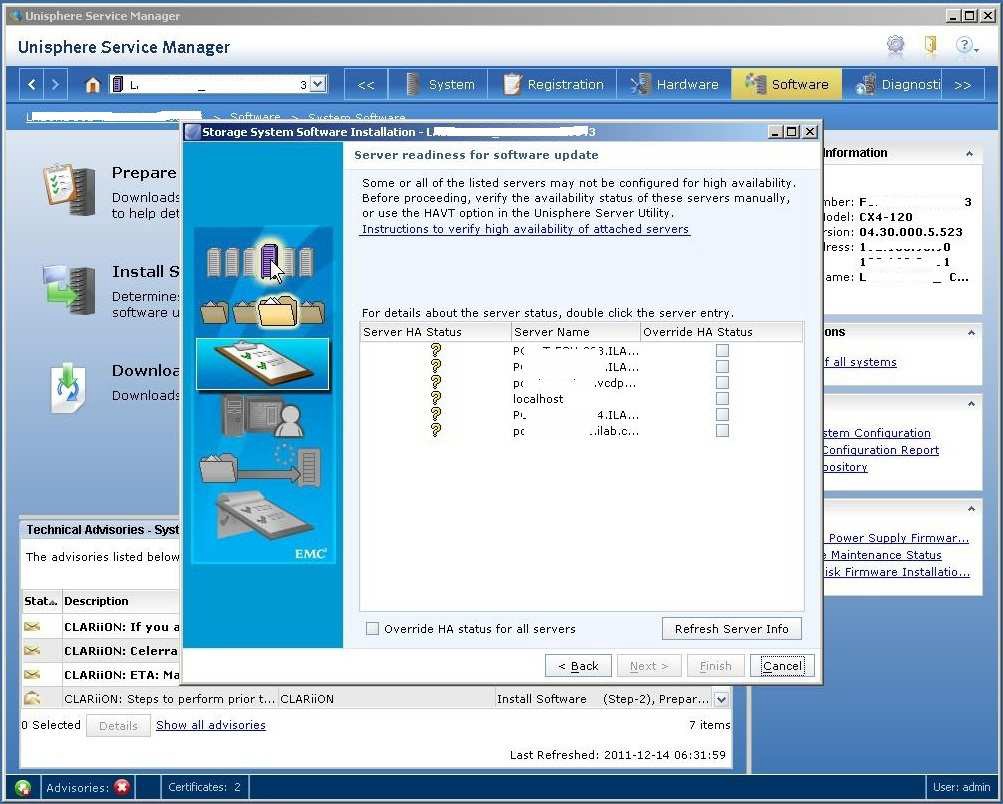Click green status icon in status bar
The width and height of the screenshot is (1003, 804).
coord(23,787)
